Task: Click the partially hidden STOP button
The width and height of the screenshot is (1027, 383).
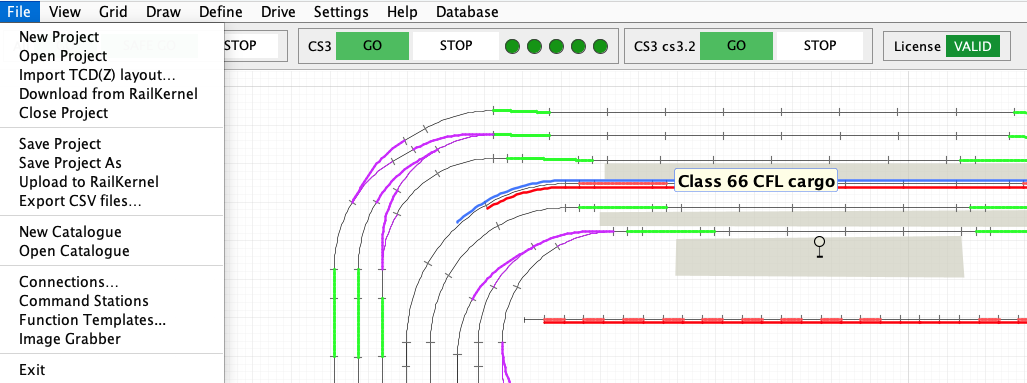Action: click(x=251, y=46)
